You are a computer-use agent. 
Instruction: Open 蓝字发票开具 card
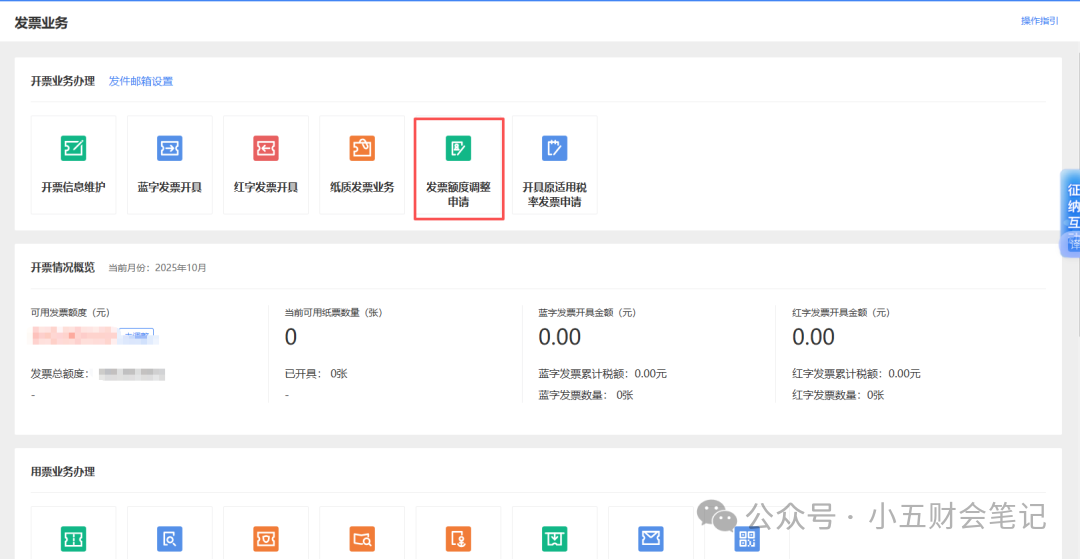tap(169, 165)
